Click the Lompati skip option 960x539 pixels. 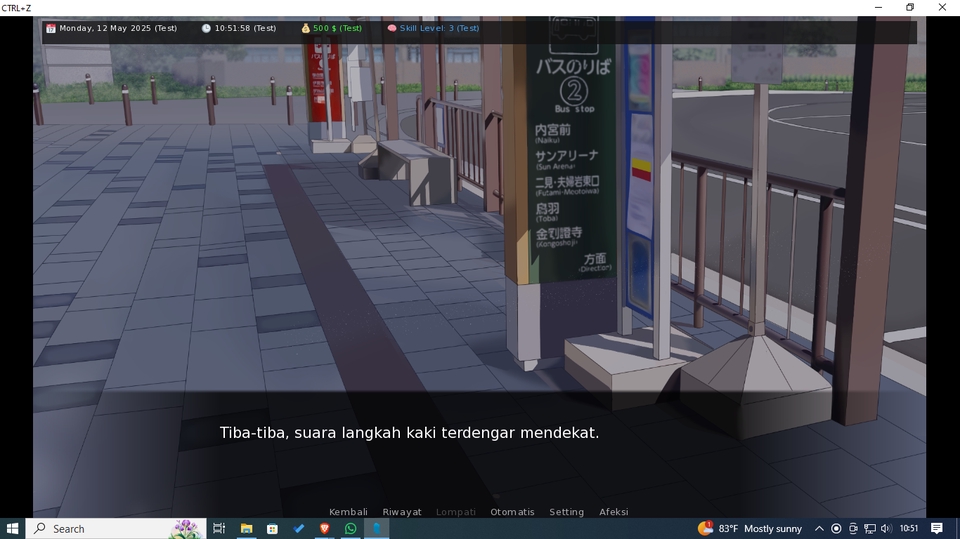tap(456, 511)
